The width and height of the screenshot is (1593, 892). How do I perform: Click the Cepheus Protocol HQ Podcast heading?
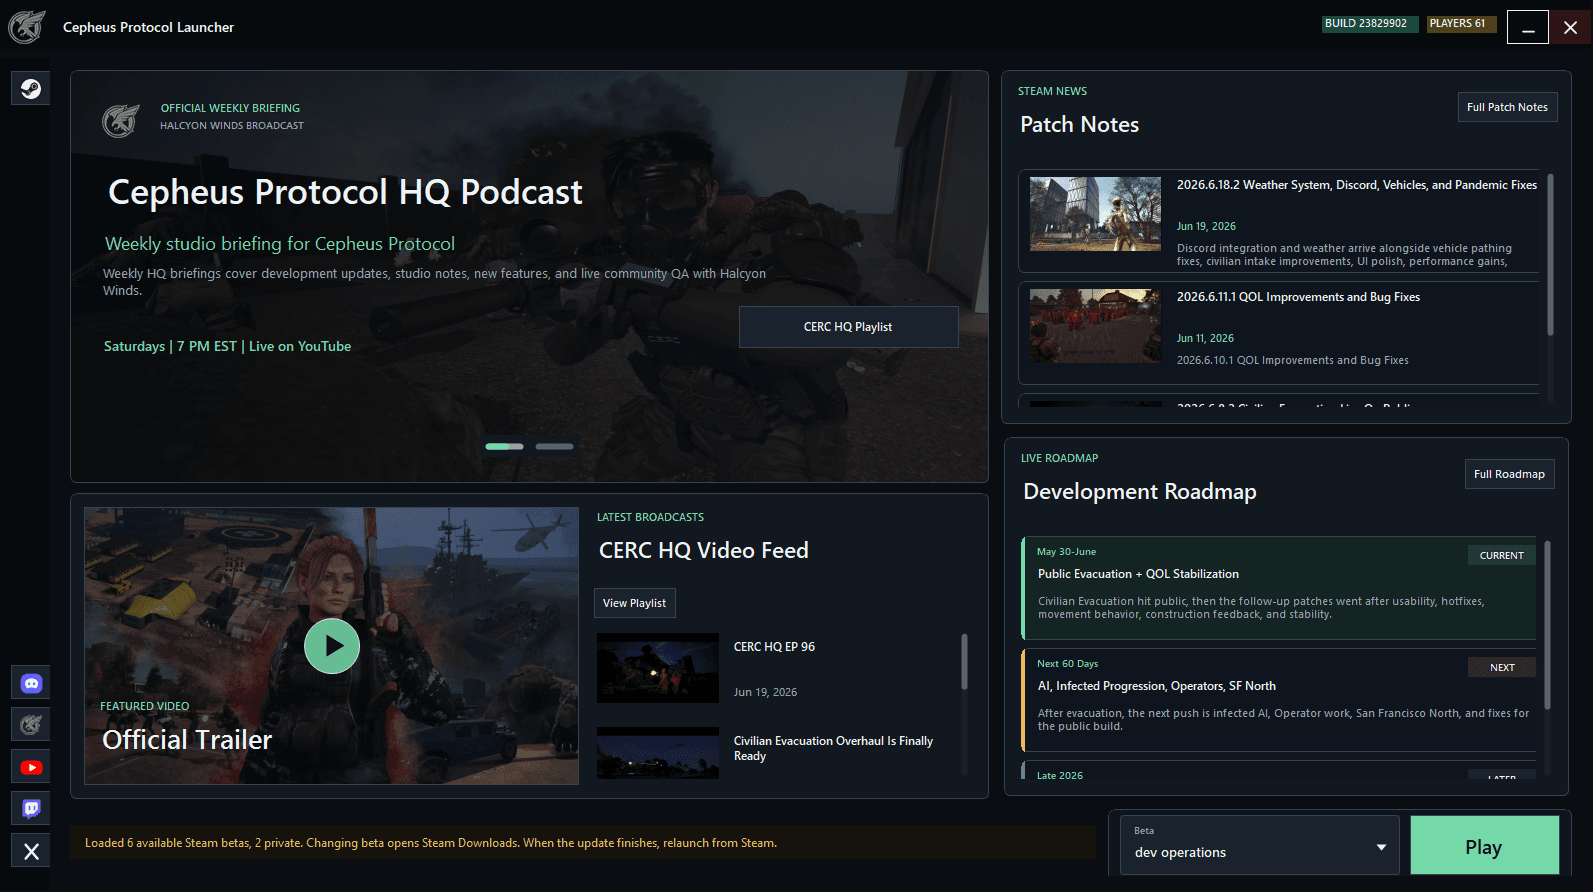pos(345,192)
